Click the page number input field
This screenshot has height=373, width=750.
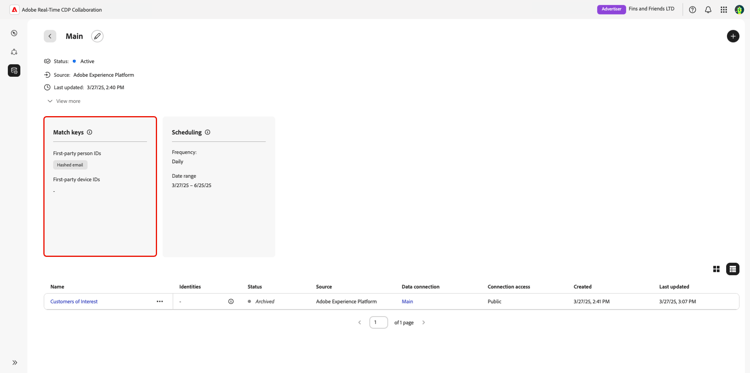tap(378, 323)
